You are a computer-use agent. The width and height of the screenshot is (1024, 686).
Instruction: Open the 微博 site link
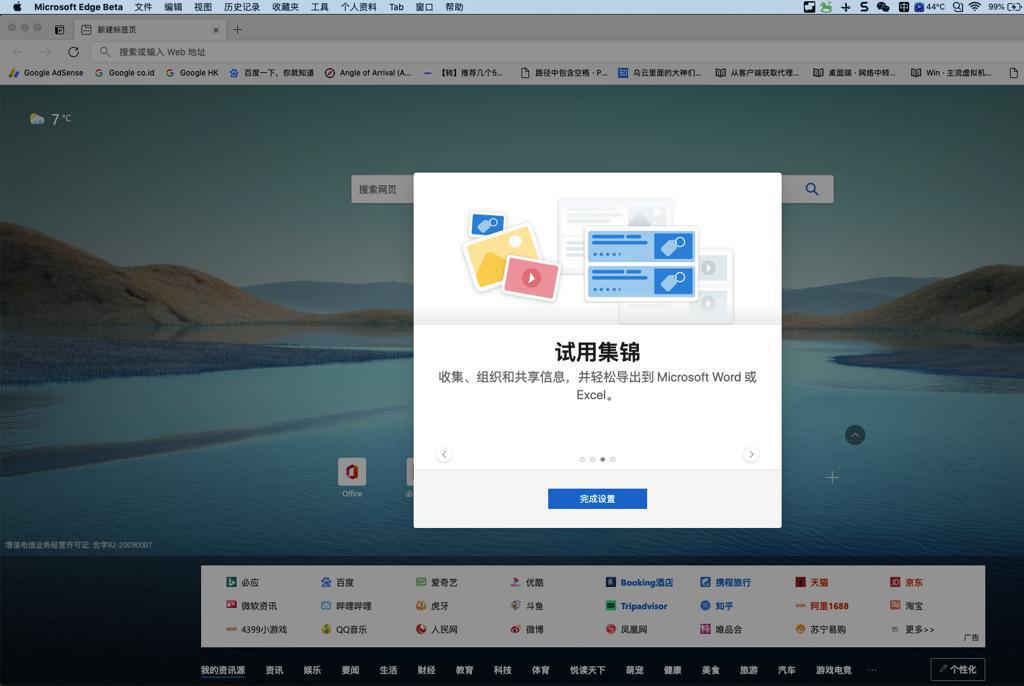(x=527, y=629)
